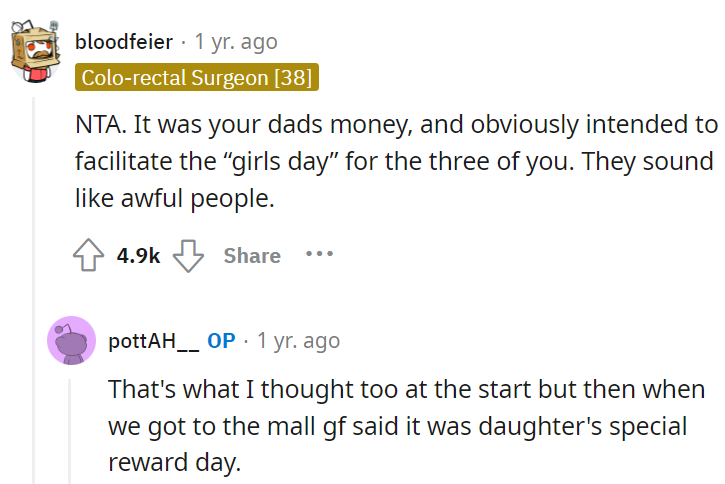Click 'like awful people.' comment line
Viewport: 725px width, 484px height.
[175, 198]
